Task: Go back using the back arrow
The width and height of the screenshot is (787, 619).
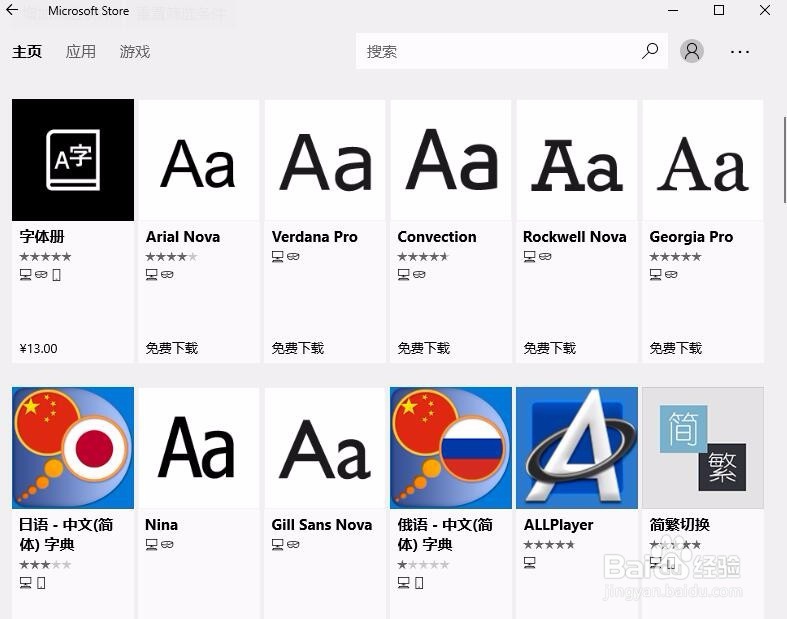Action: coord(12,10)
